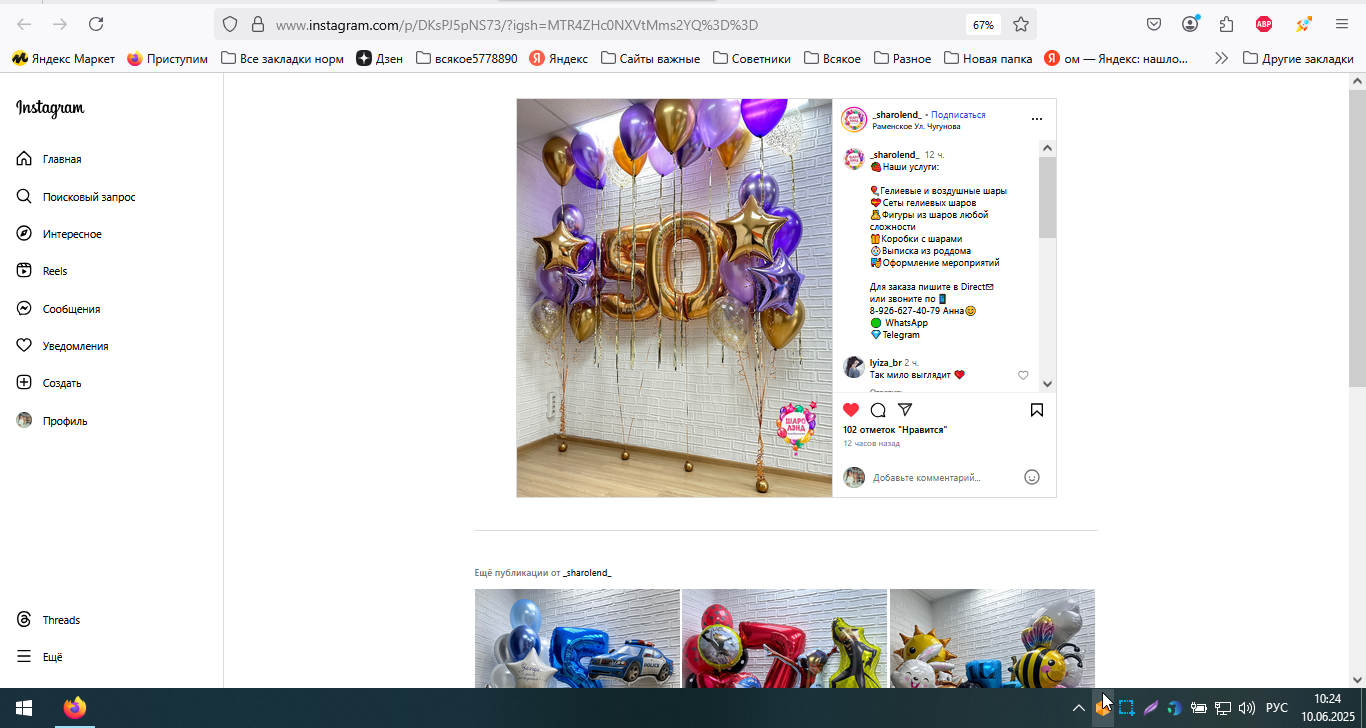Open Уведомления notifications

tap(62, 346)
